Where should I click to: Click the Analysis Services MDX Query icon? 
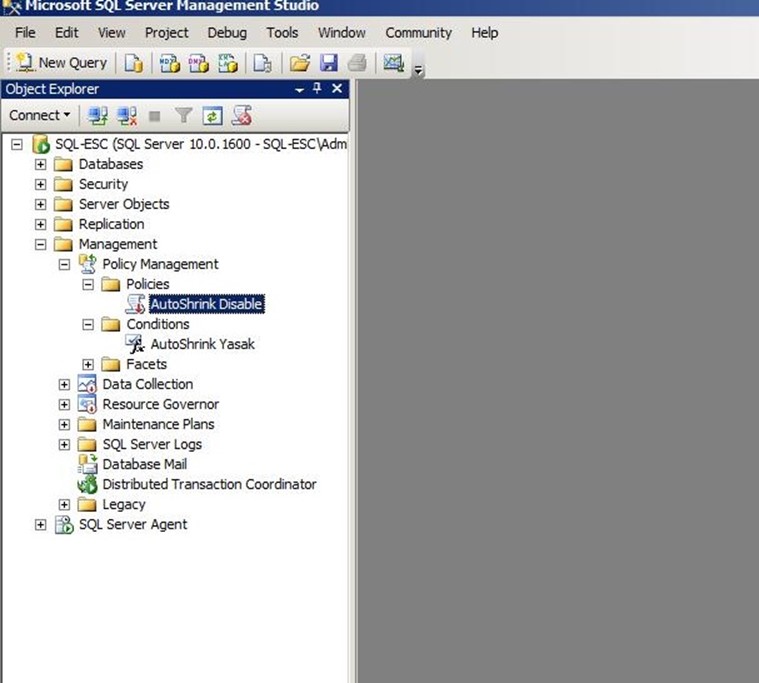click(x=170, y=63)
